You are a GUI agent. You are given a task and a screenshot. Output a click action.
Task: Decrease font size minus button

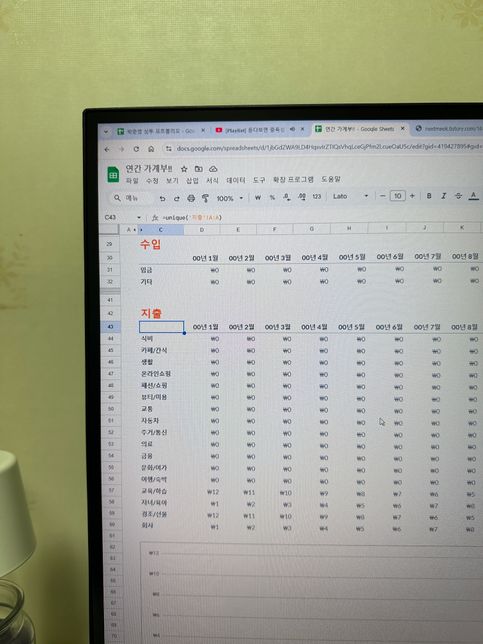click(382, 196)
